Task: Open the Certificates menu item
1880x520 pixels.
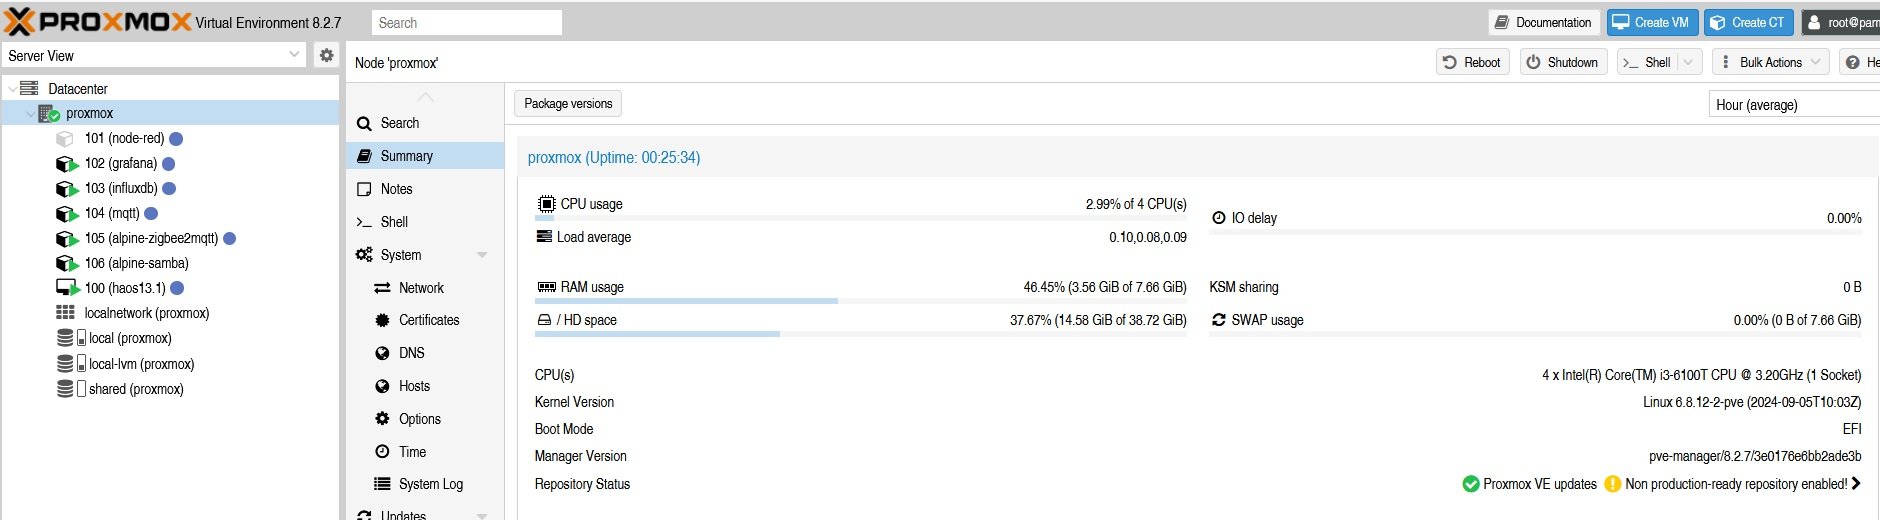Action: click(x=429, y=320)
